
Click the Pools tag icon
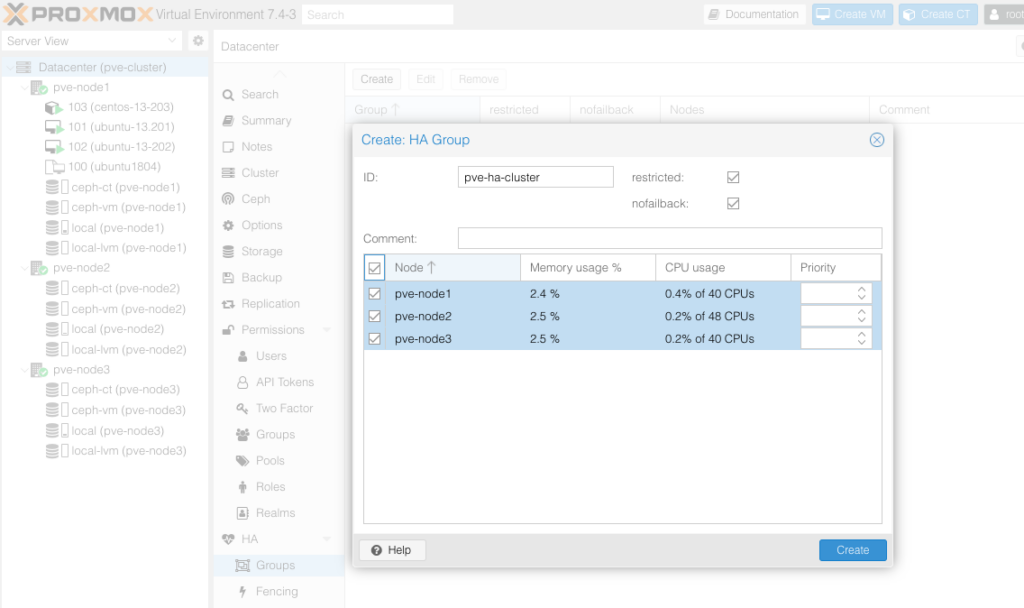tap(242, 460)
